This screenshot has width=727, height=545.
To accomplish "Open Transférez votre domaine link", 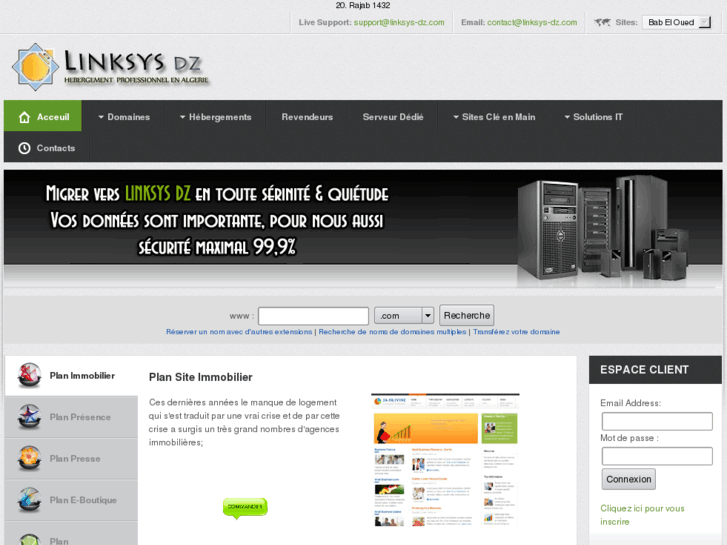I will point(516,332).
